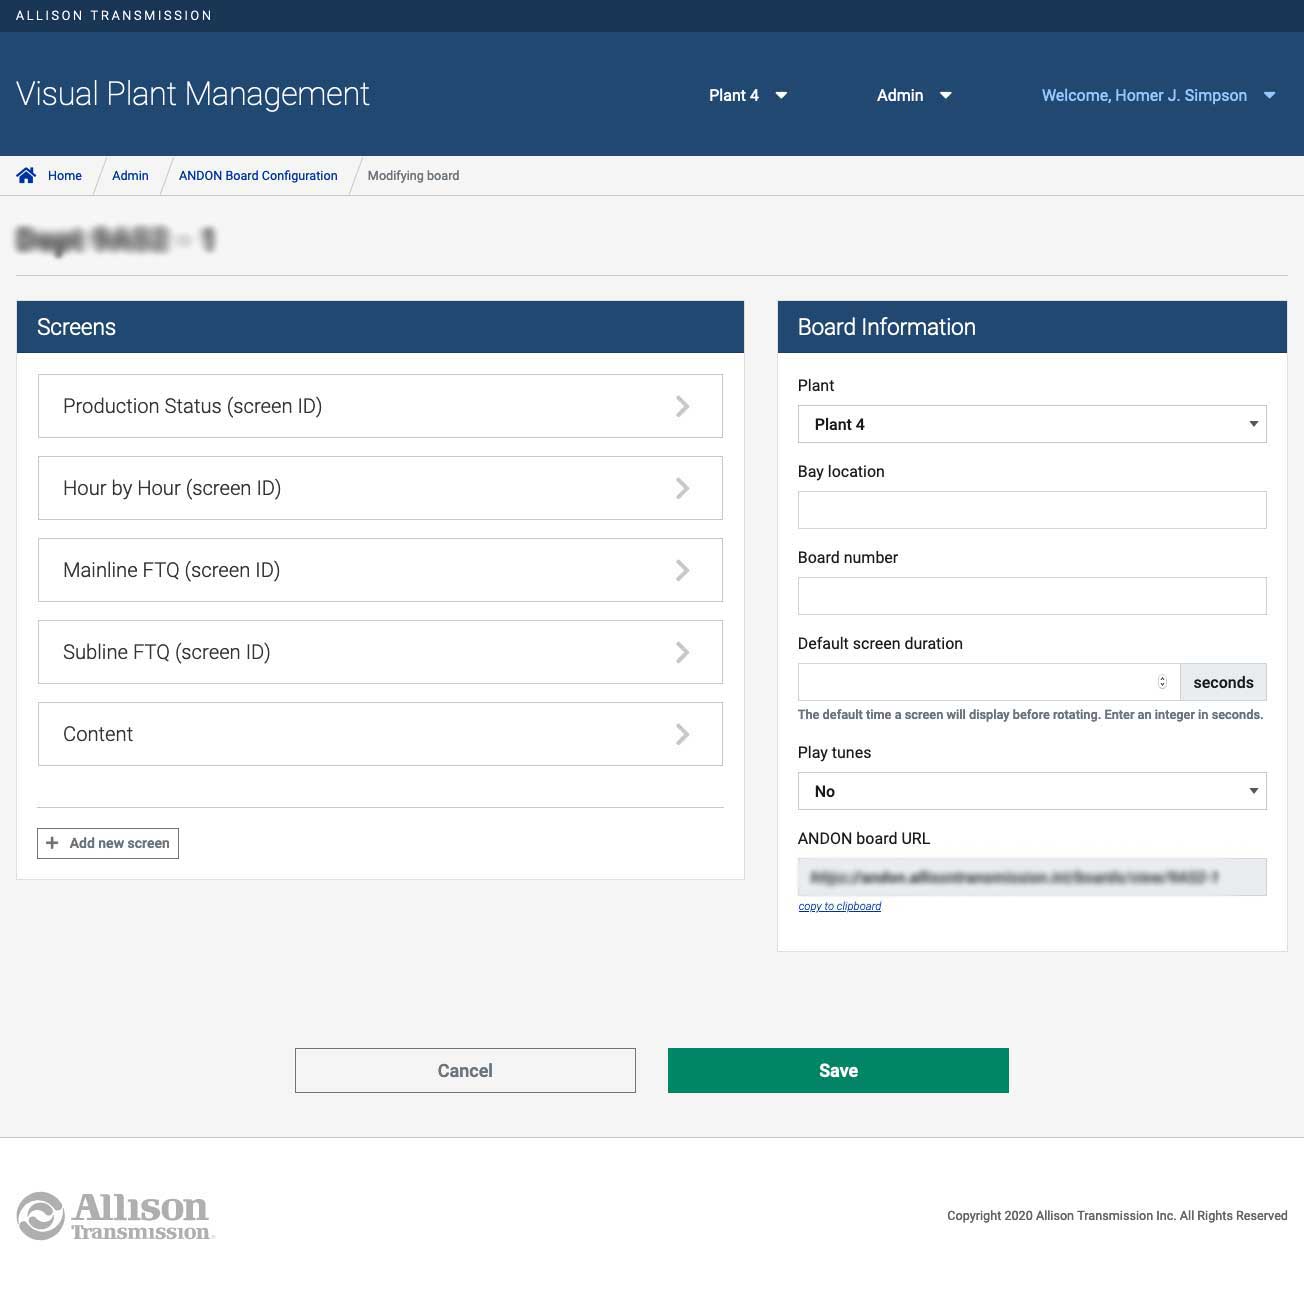Image resolution: width=1304 pixels, height=1293 pixels.
Task: Go to the Admin breadcrumb link
Action: pos(130,176)
